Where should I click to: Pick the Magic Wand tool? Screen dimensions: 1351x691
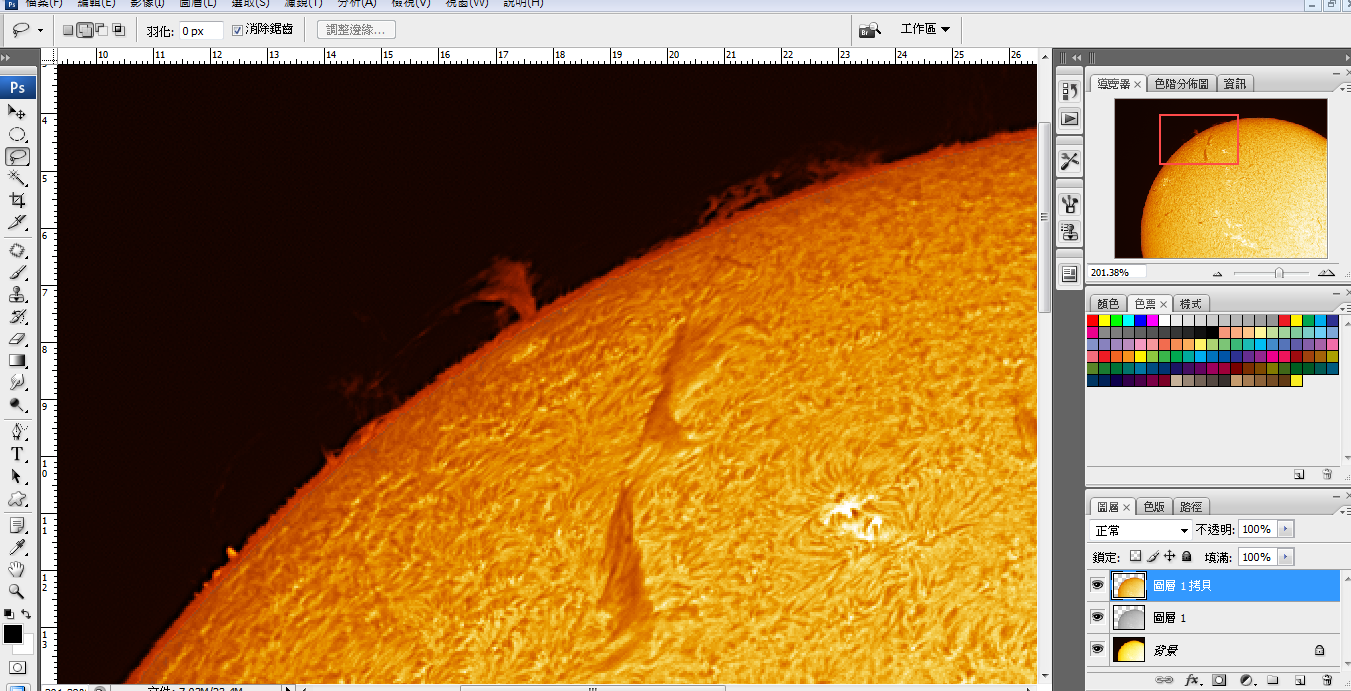pyautogui.click(x=17, y=178)
